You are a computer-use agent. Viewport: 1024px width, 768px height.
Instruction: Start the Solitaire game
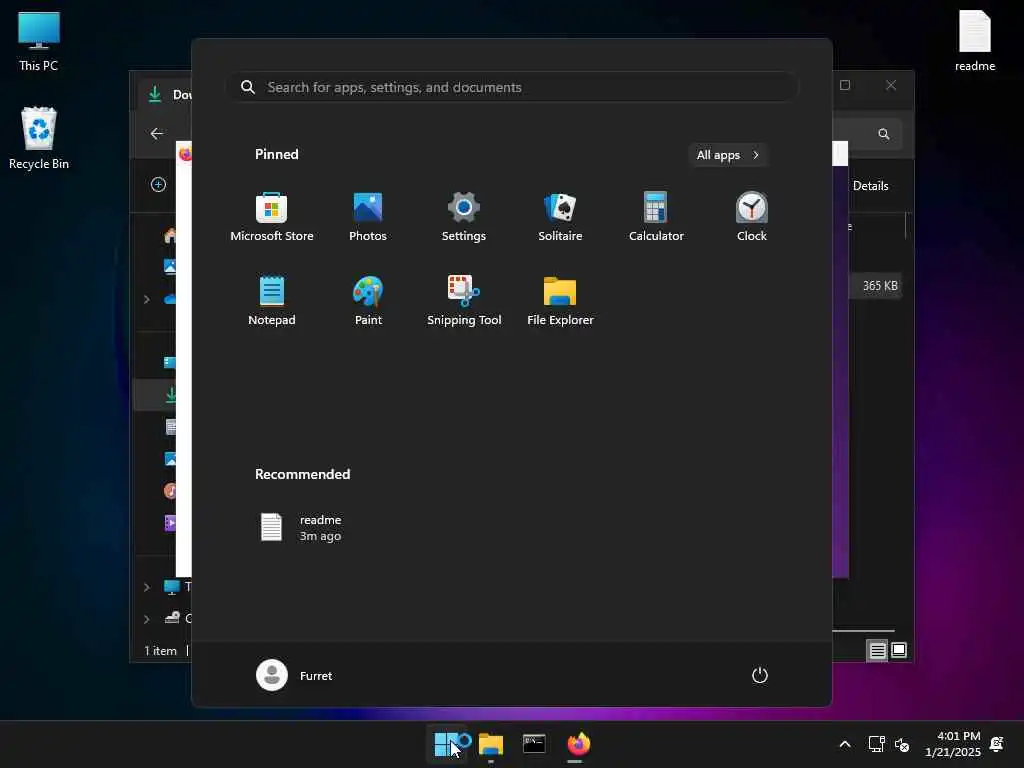click(560, 217)
